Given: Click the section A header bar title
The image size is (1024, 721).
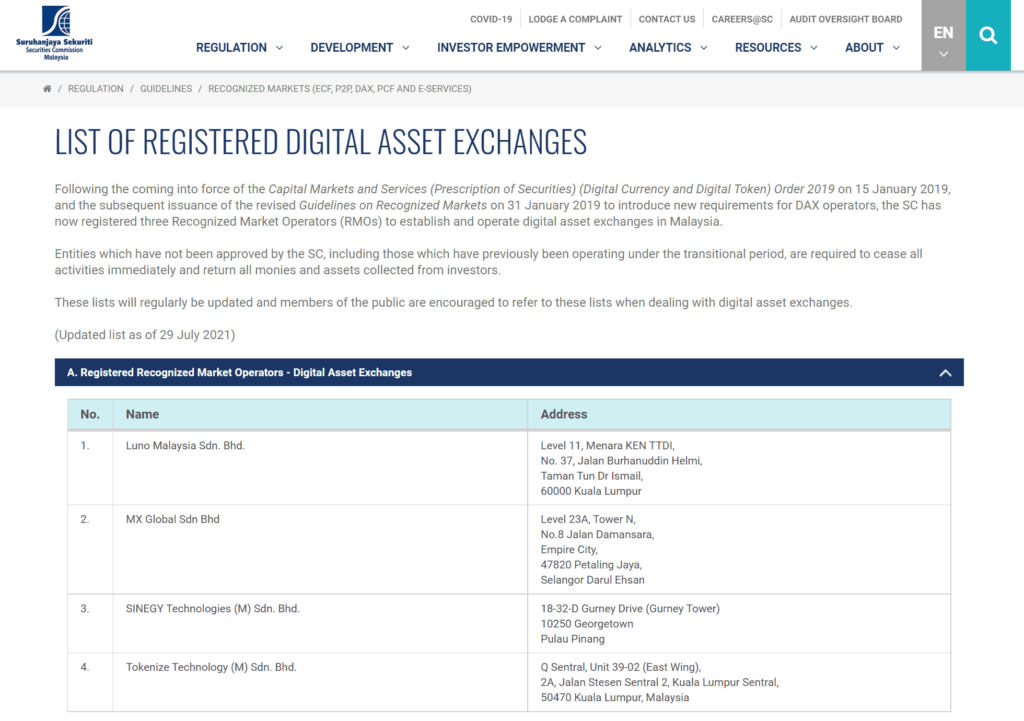Looking at the screenshot, I should coord(240,372).
